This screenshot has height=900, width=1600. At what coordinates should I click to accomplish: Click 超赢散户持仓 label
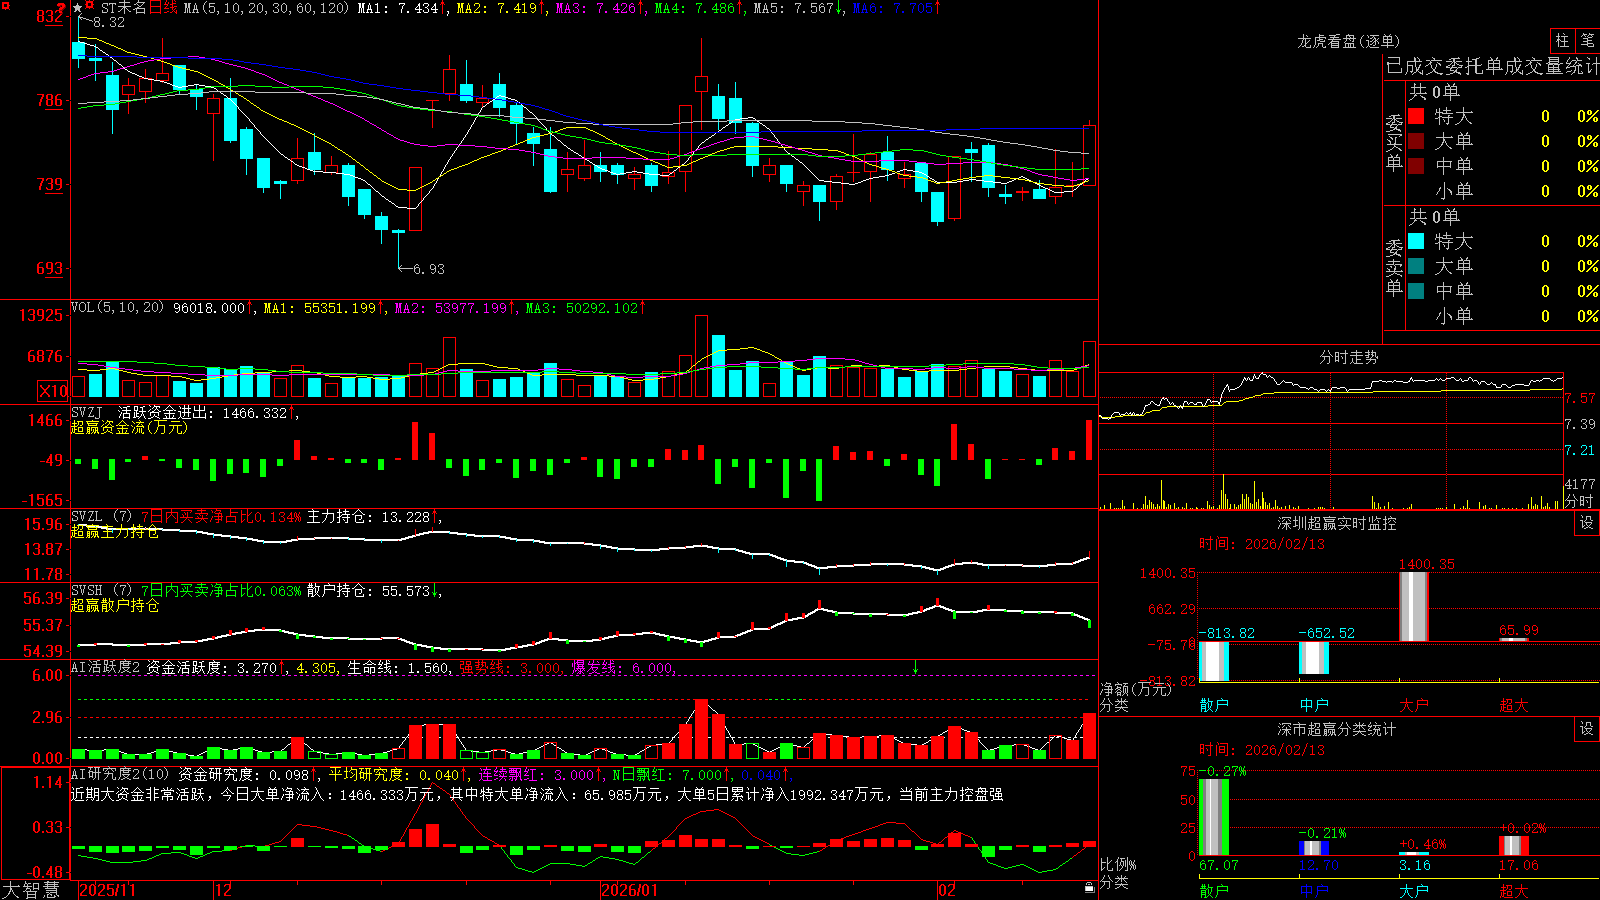tap(115, 605)
